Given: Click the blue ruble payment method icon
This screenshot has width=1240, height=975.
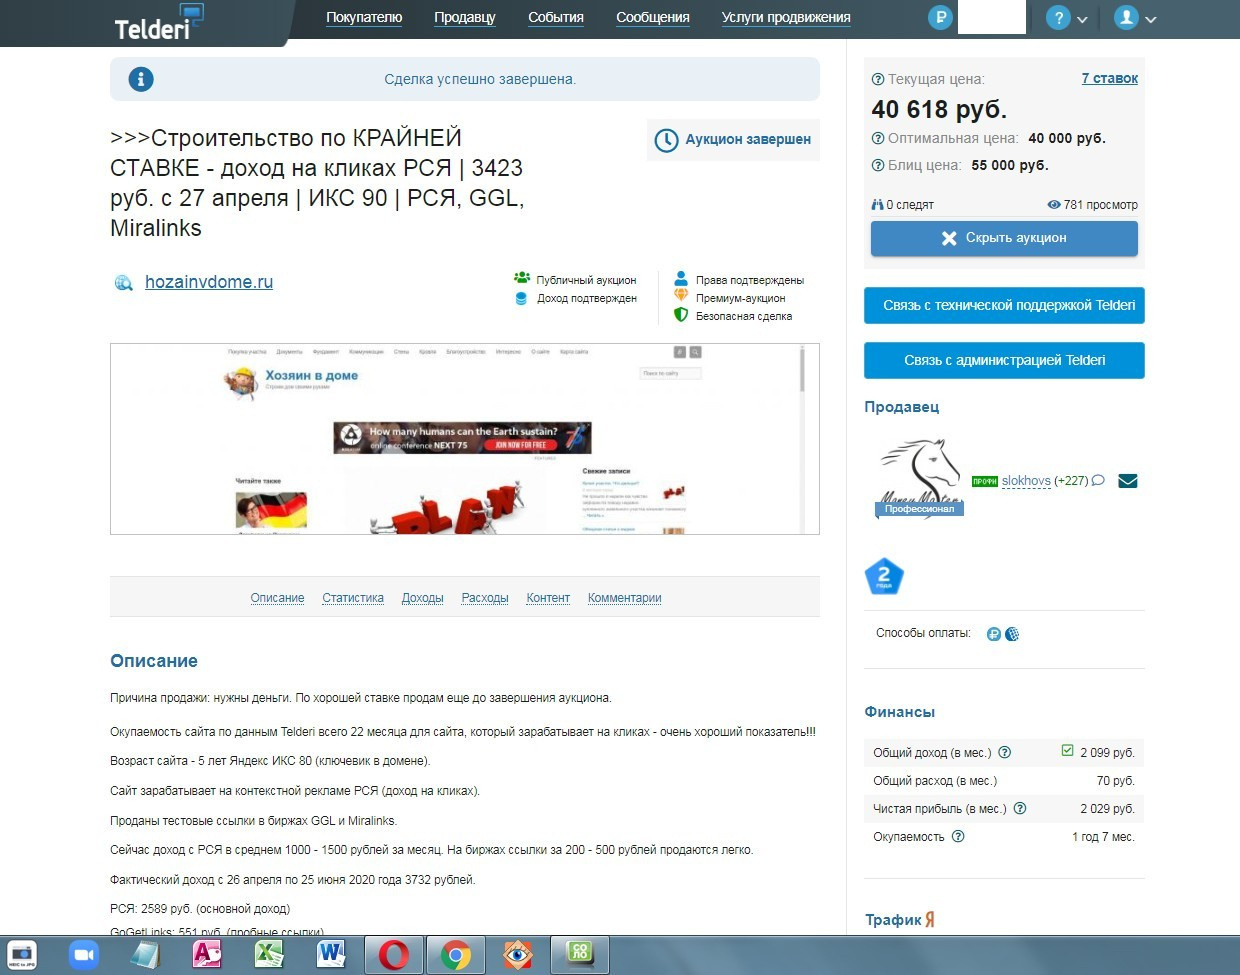Looking at the screenshot, I should tap(994, 634).
